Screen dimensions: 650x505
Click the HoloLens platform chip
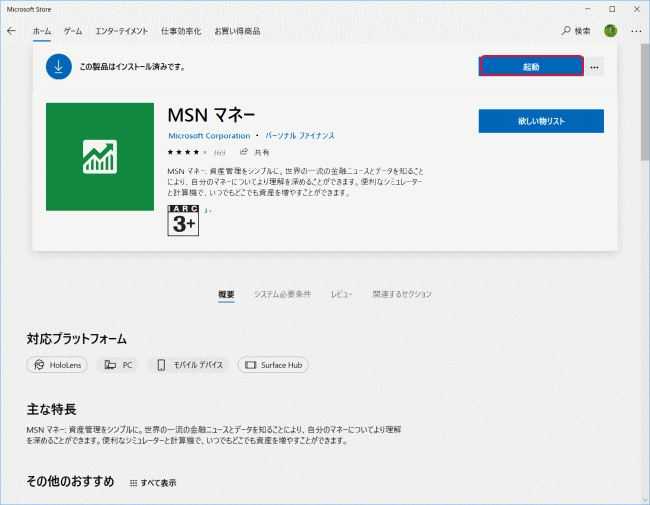[57, 365]
